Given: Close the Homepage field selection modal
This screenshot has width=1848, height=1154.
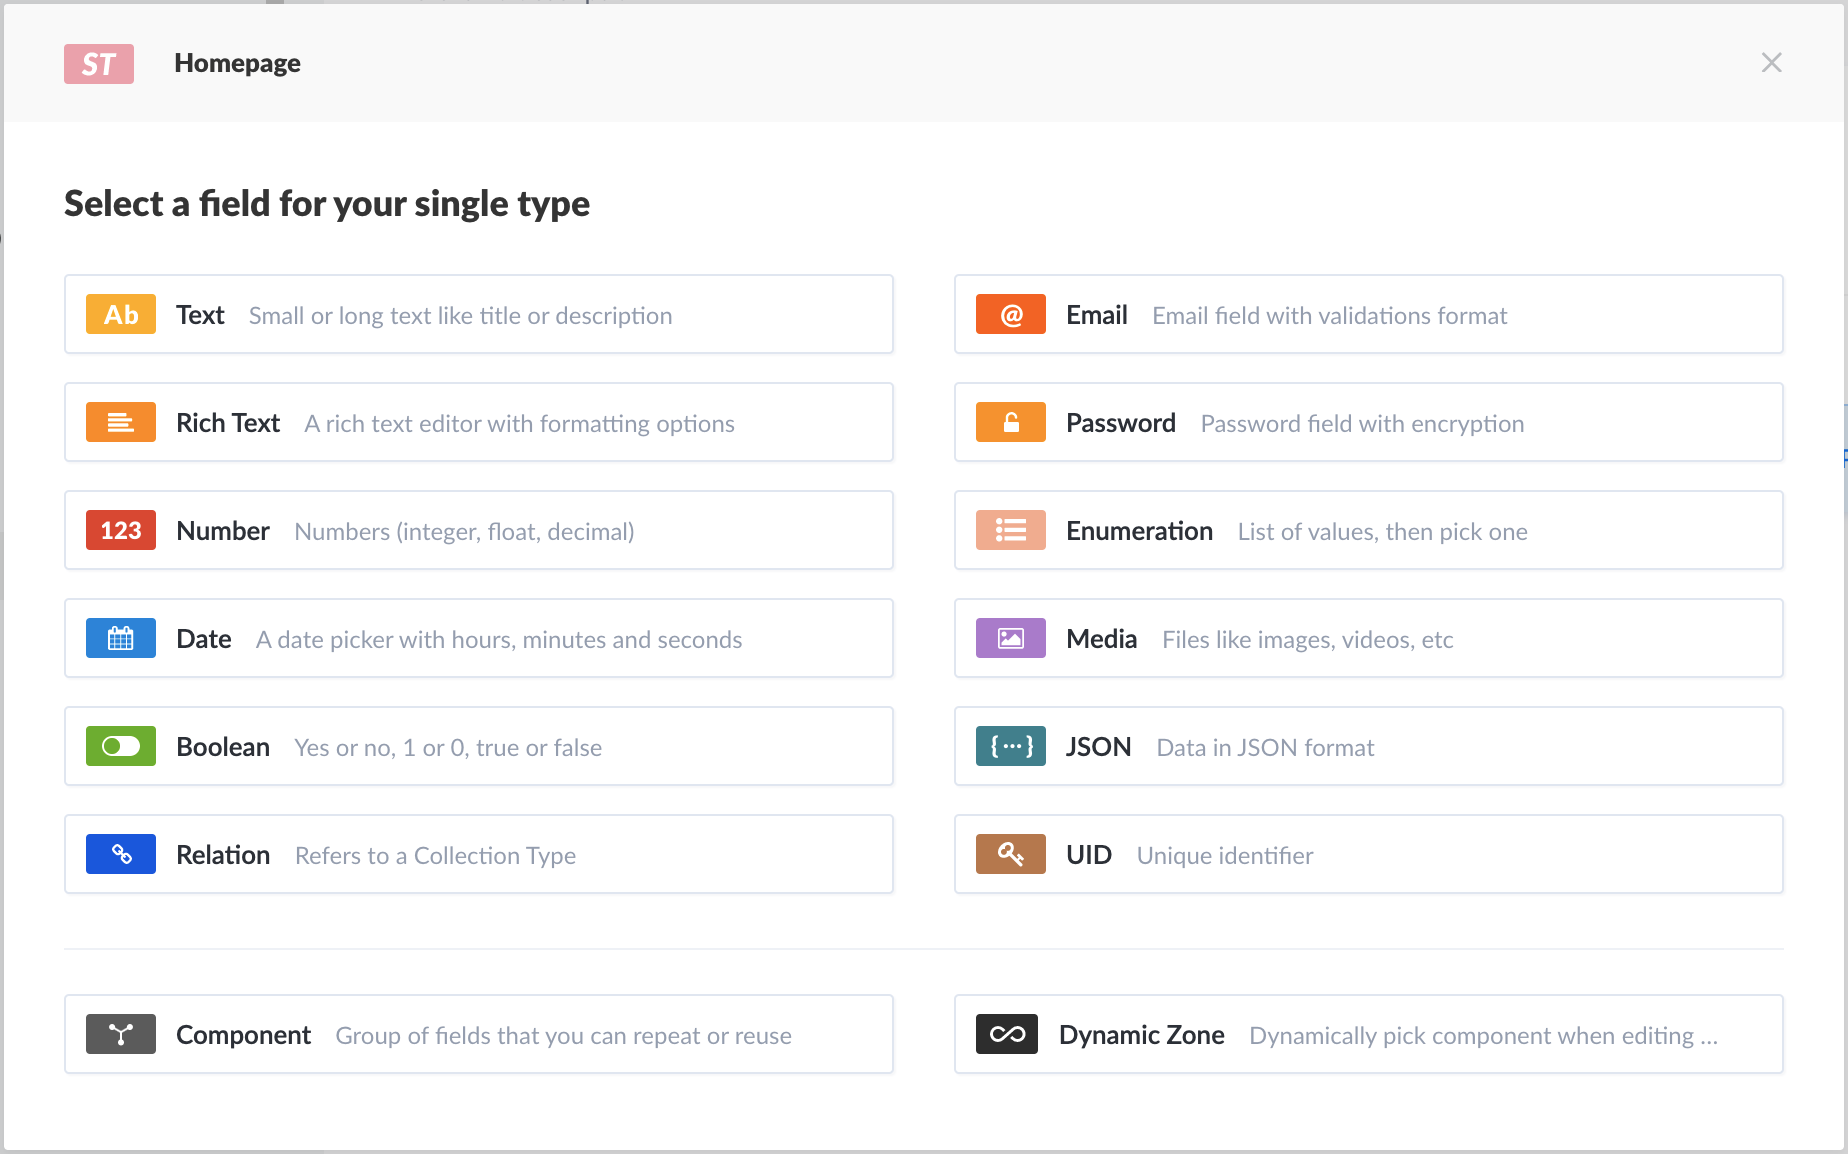Looking at the screenshot, I should click(x=1771, y=63).
